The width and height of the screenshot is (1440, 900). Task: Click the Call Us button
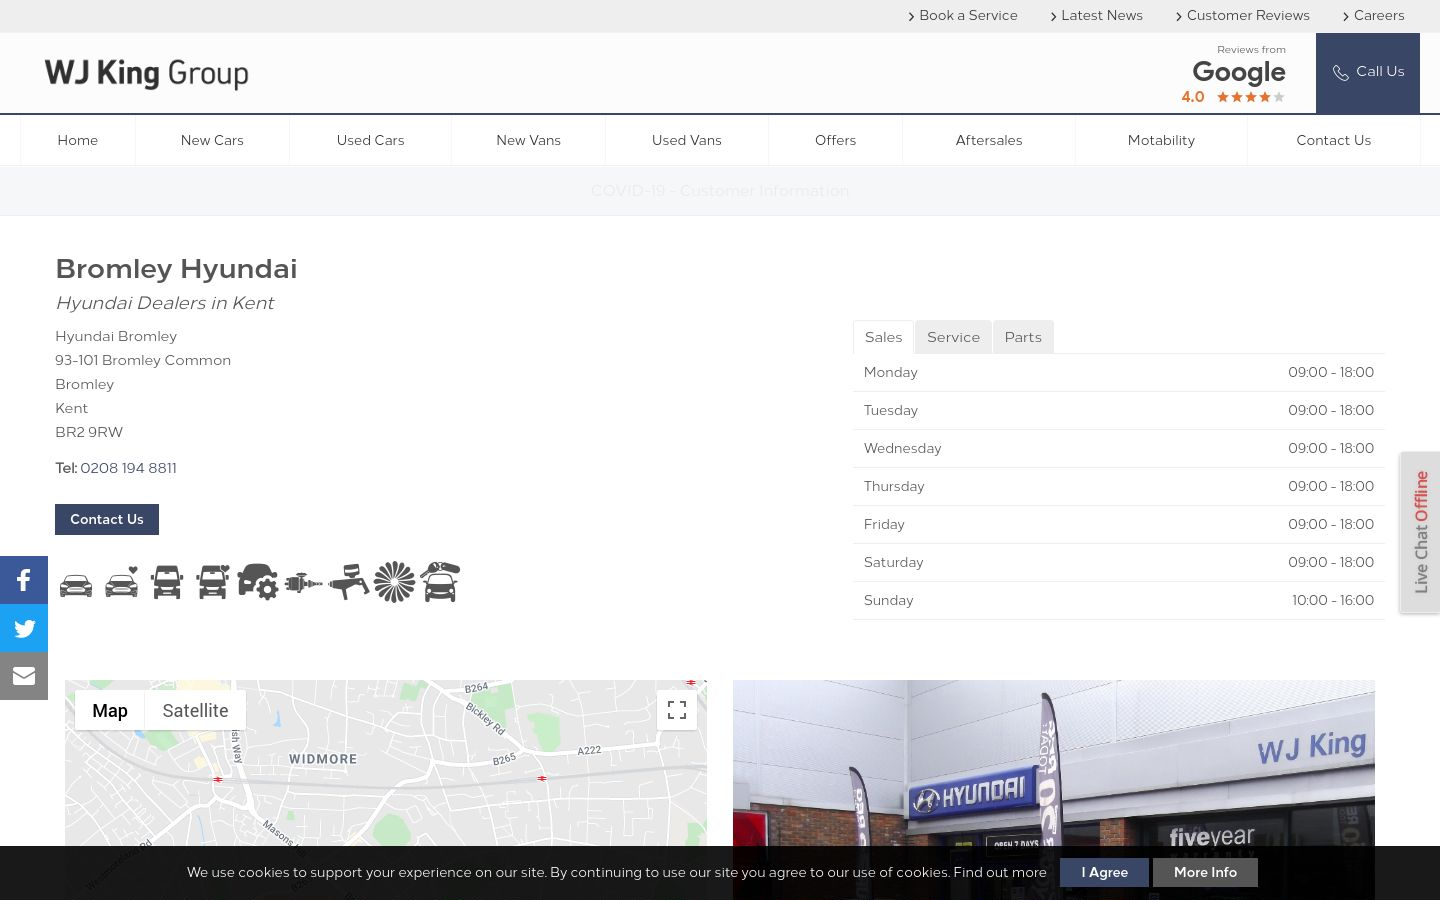click(x=1368, y=73)
